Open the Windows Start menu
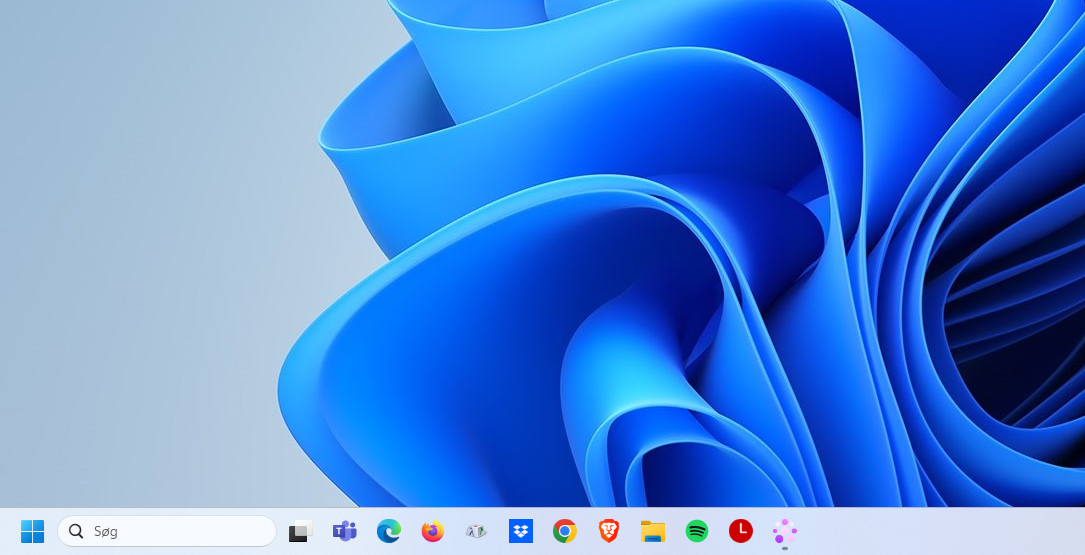The image size is (1085, 555). pyautogui.click(x=32, y=531)
